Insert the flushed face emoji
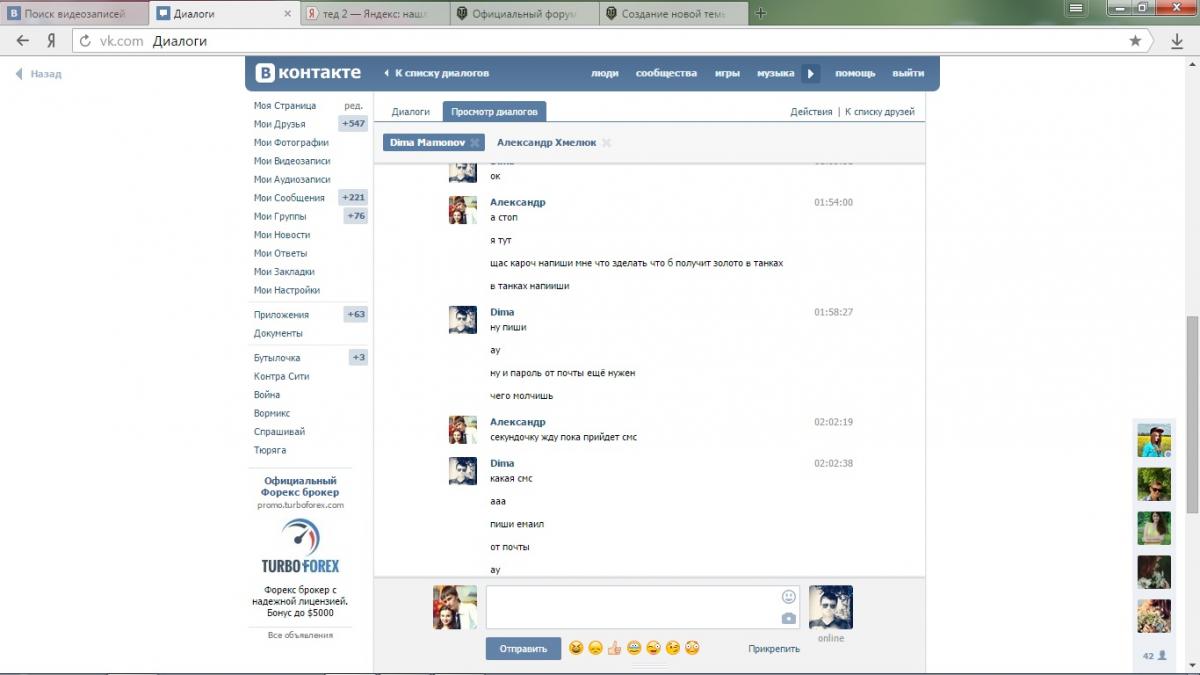 [x=692, y=648]
